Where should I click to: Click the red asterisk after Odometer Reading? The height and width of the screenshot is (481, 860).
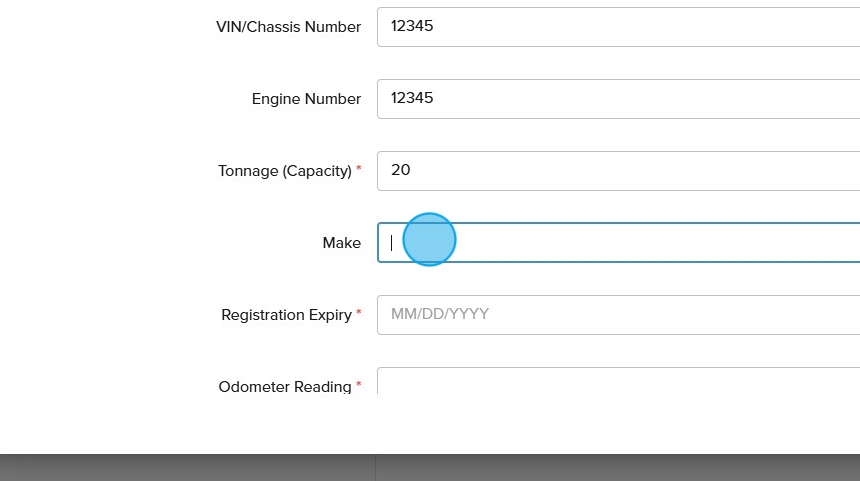pos(359,384)
